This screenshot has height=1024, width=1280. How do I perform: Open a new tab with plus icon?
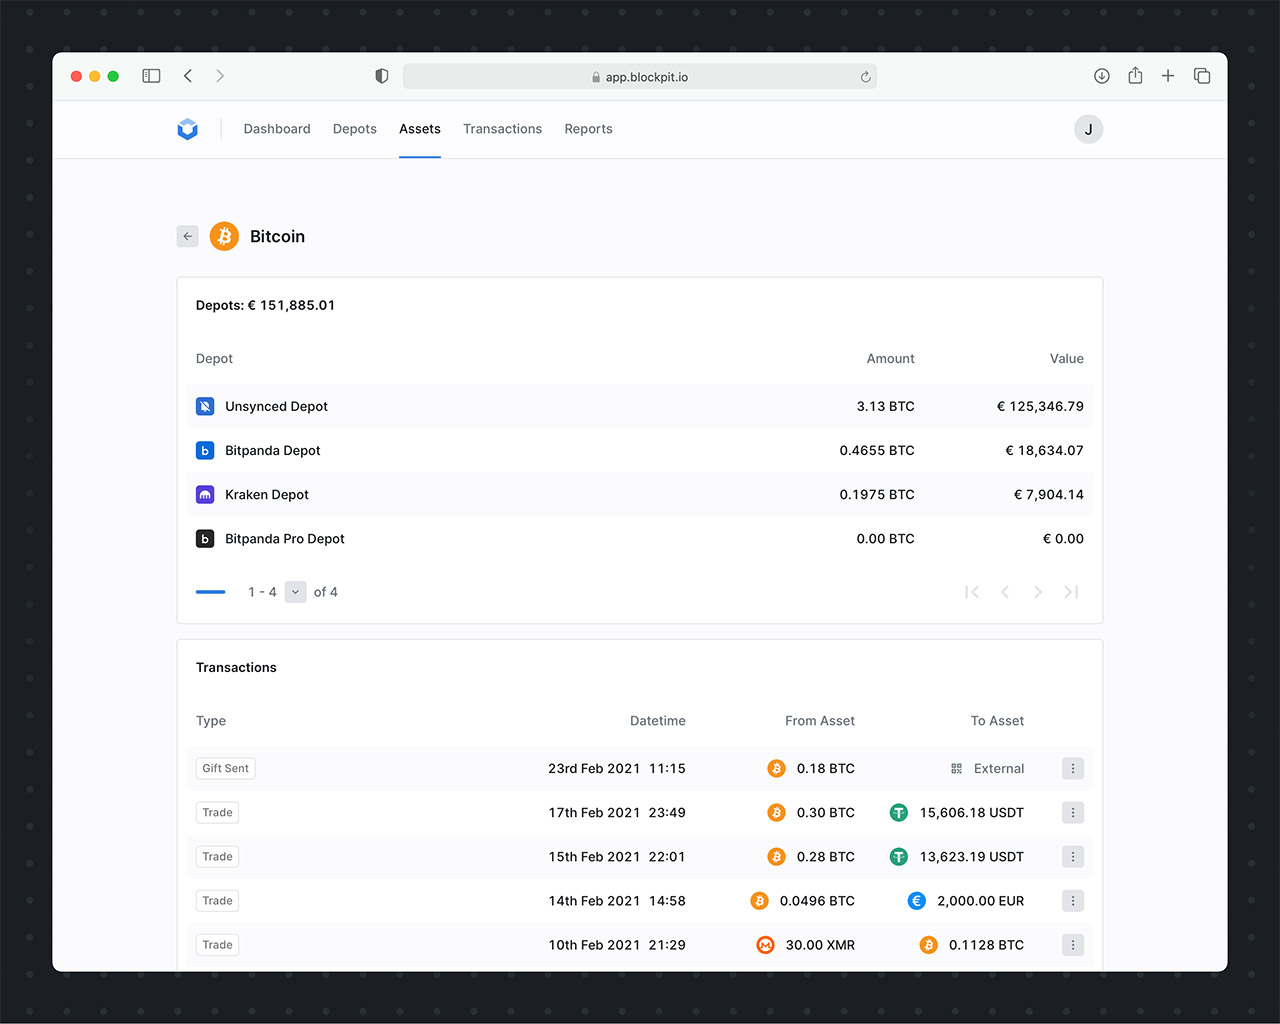pyautogui.click(x=1168, y=76)
